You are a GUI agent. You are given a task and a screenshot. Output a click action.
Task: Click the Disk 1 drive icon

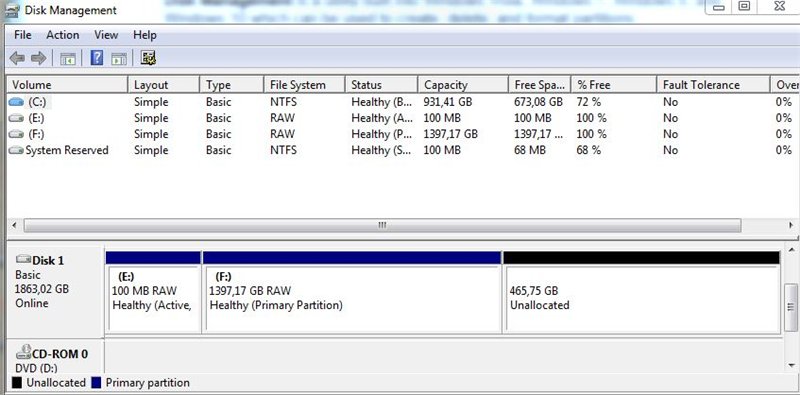(x=23, y=259)
